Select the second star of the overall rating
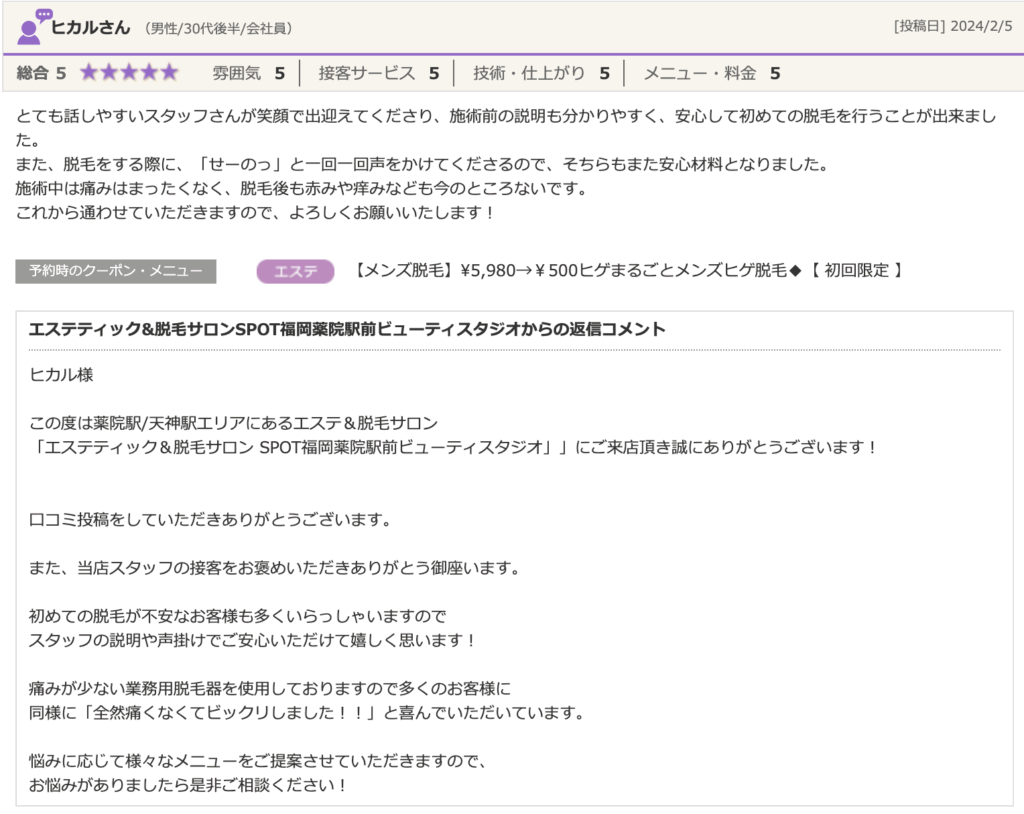The height and width of the screenshot is (814, 1024). [109, 72]
